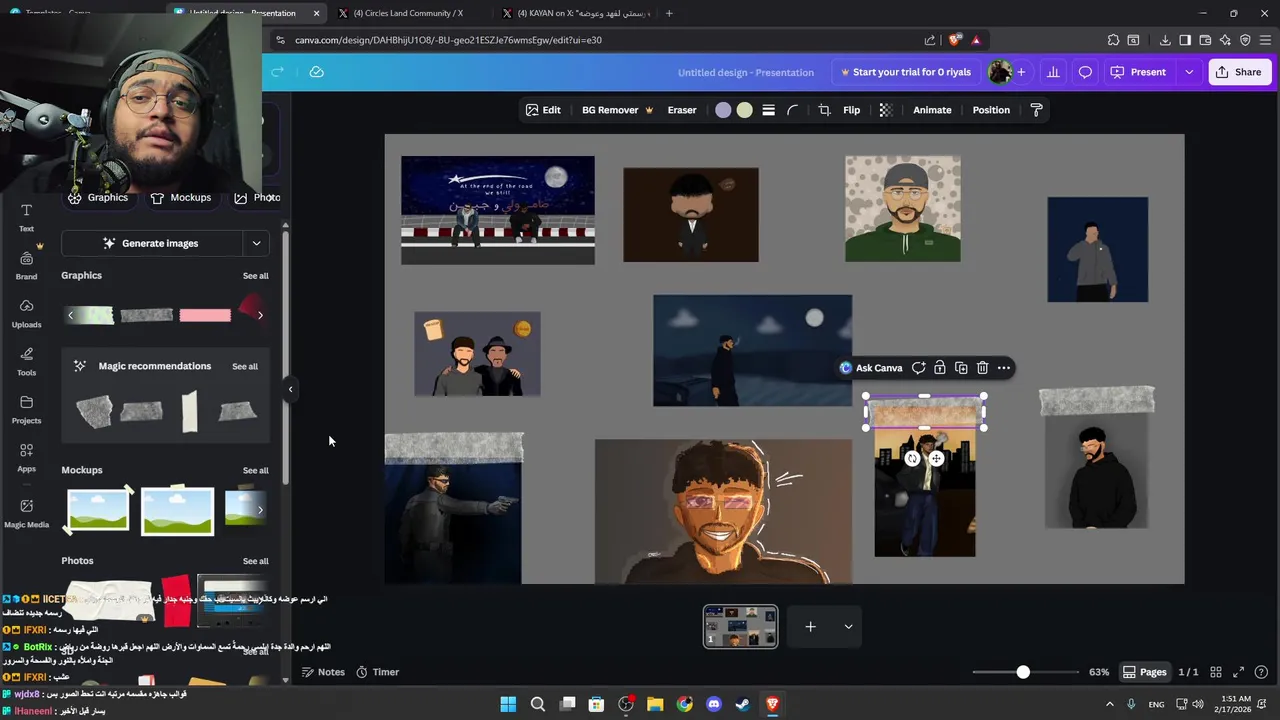Open the Notes panel
This screenshot has height=720, width=1280.
pos(323,672)
